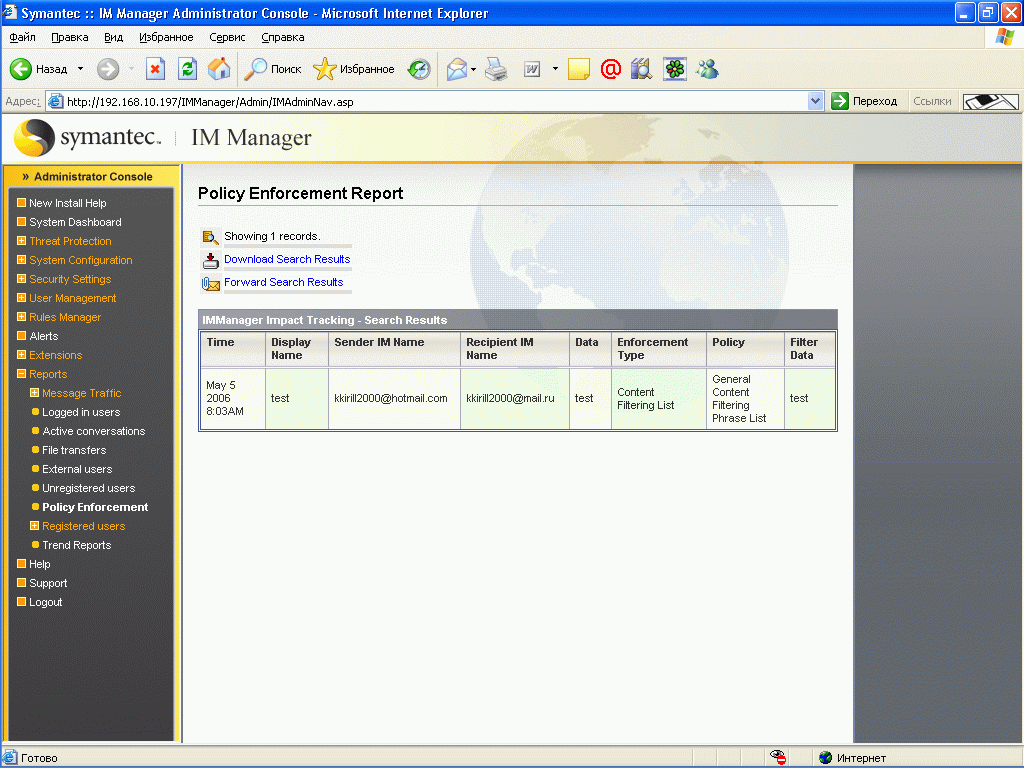Expand the Registered users subnode
Viewport: 1024px width, 768px height.
(x=35, y=526)
